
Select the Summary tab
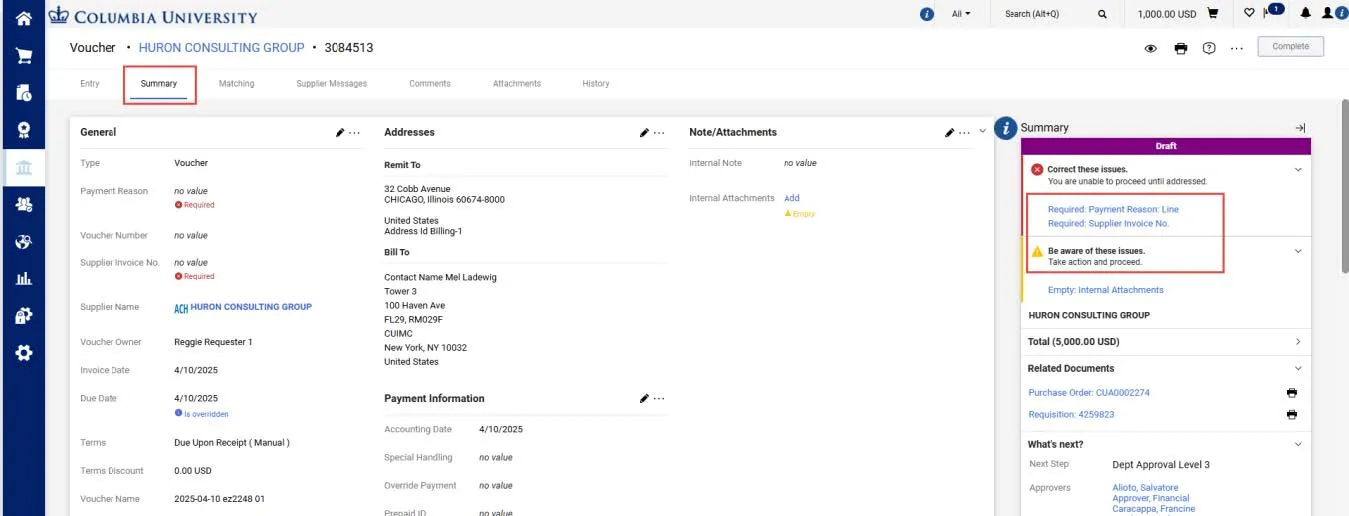click(159, 84)
